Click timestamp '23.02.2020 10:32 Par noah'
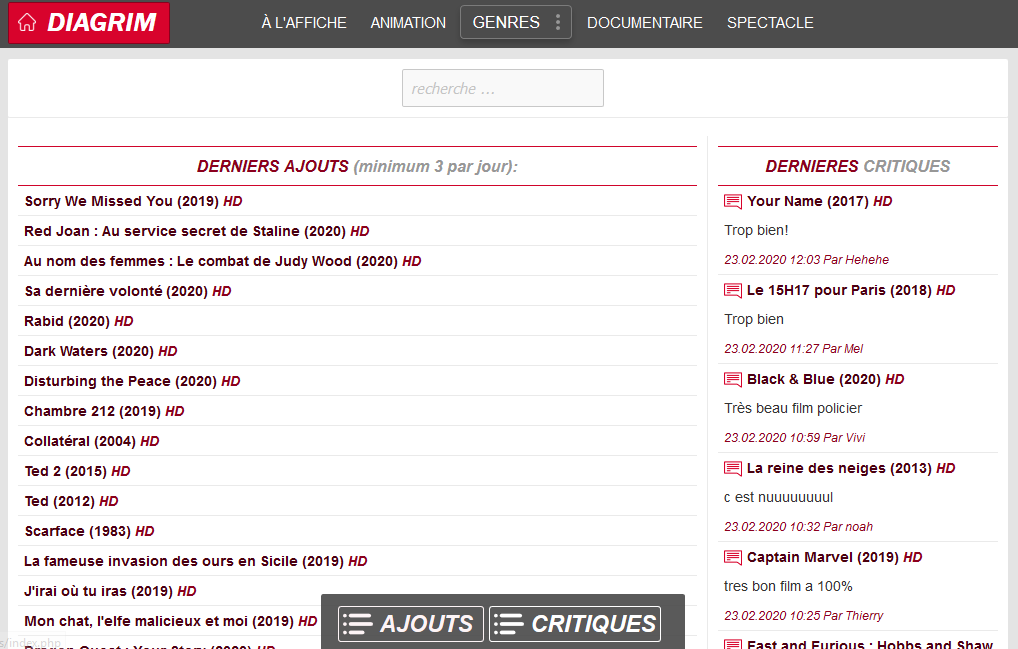Screen dimensions: 1018x649 click(799, 526)
